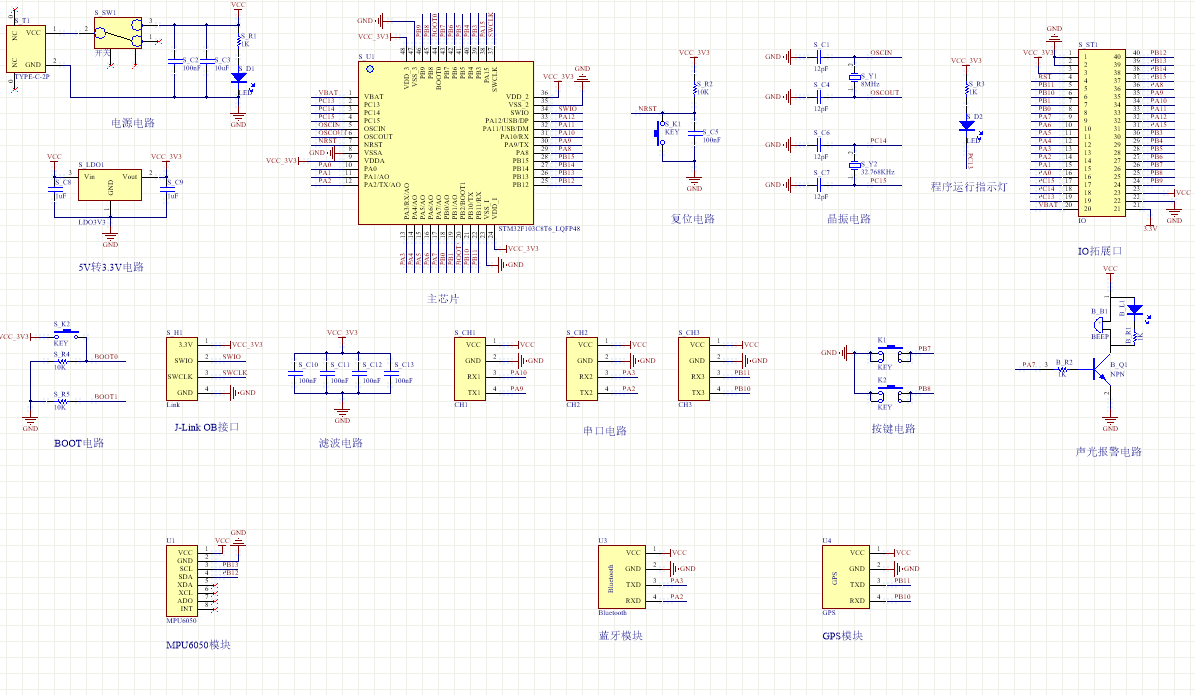
Task: Select the S_K1 reset KEY button symbol
Action: 660,135
